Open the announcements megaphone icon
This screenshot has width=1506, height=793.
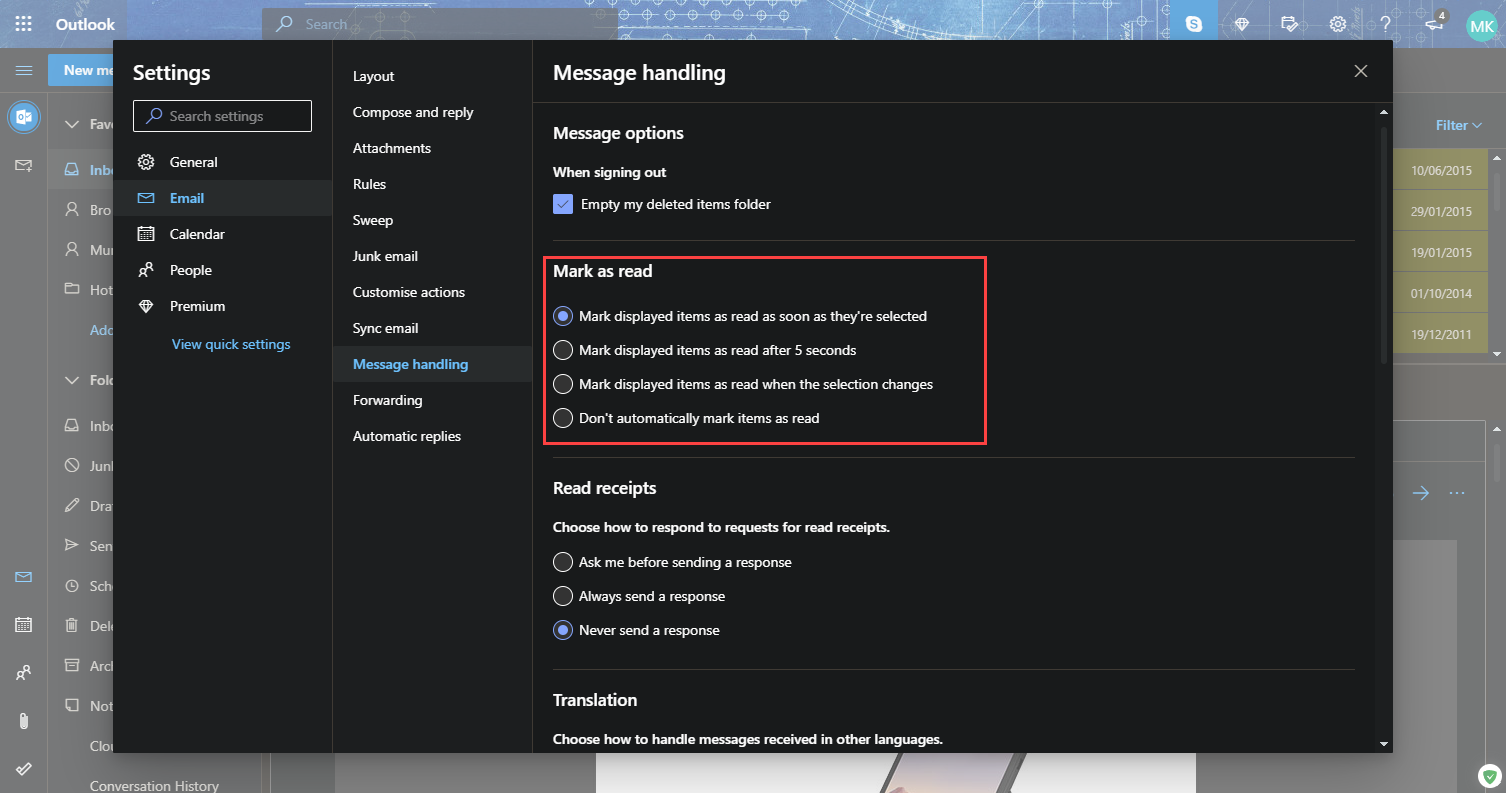click(x=1434, y=24)
